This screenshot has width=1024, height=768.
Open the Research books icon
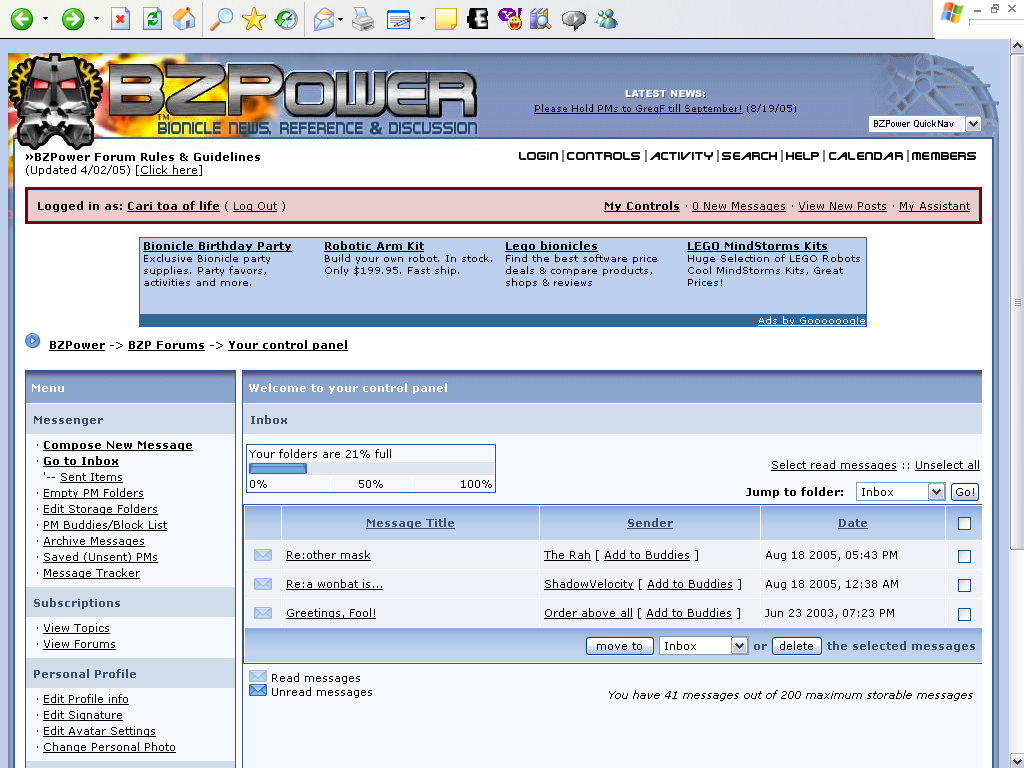(x=541, y=19)
